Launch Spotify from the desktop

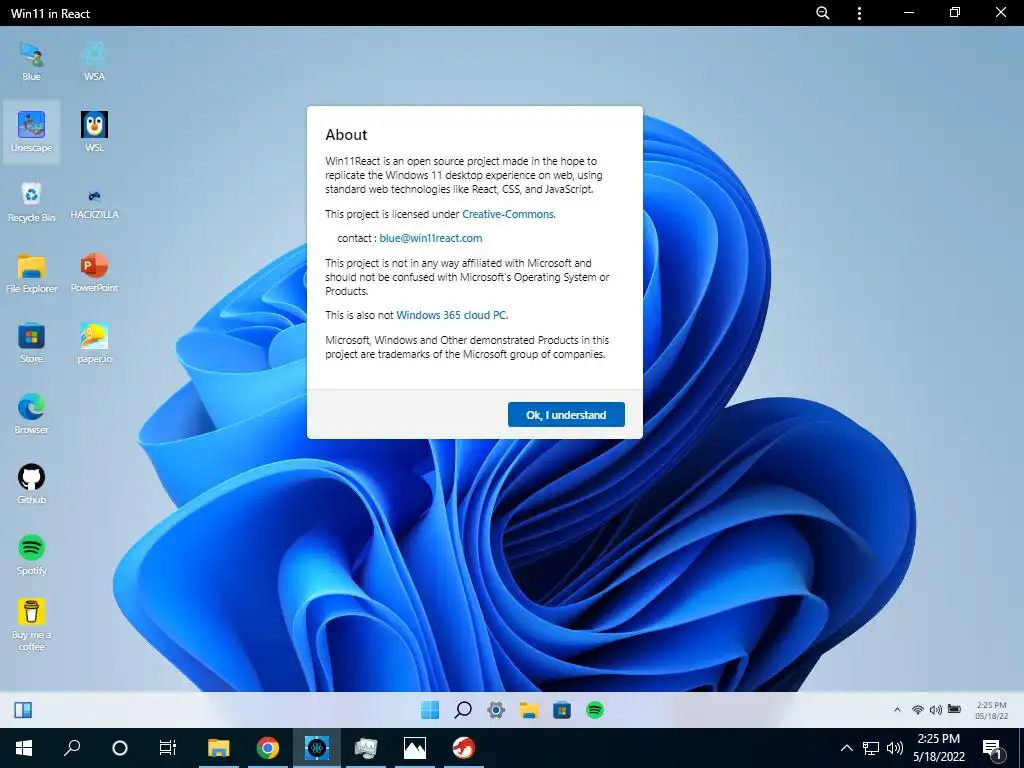click(31, 555)
